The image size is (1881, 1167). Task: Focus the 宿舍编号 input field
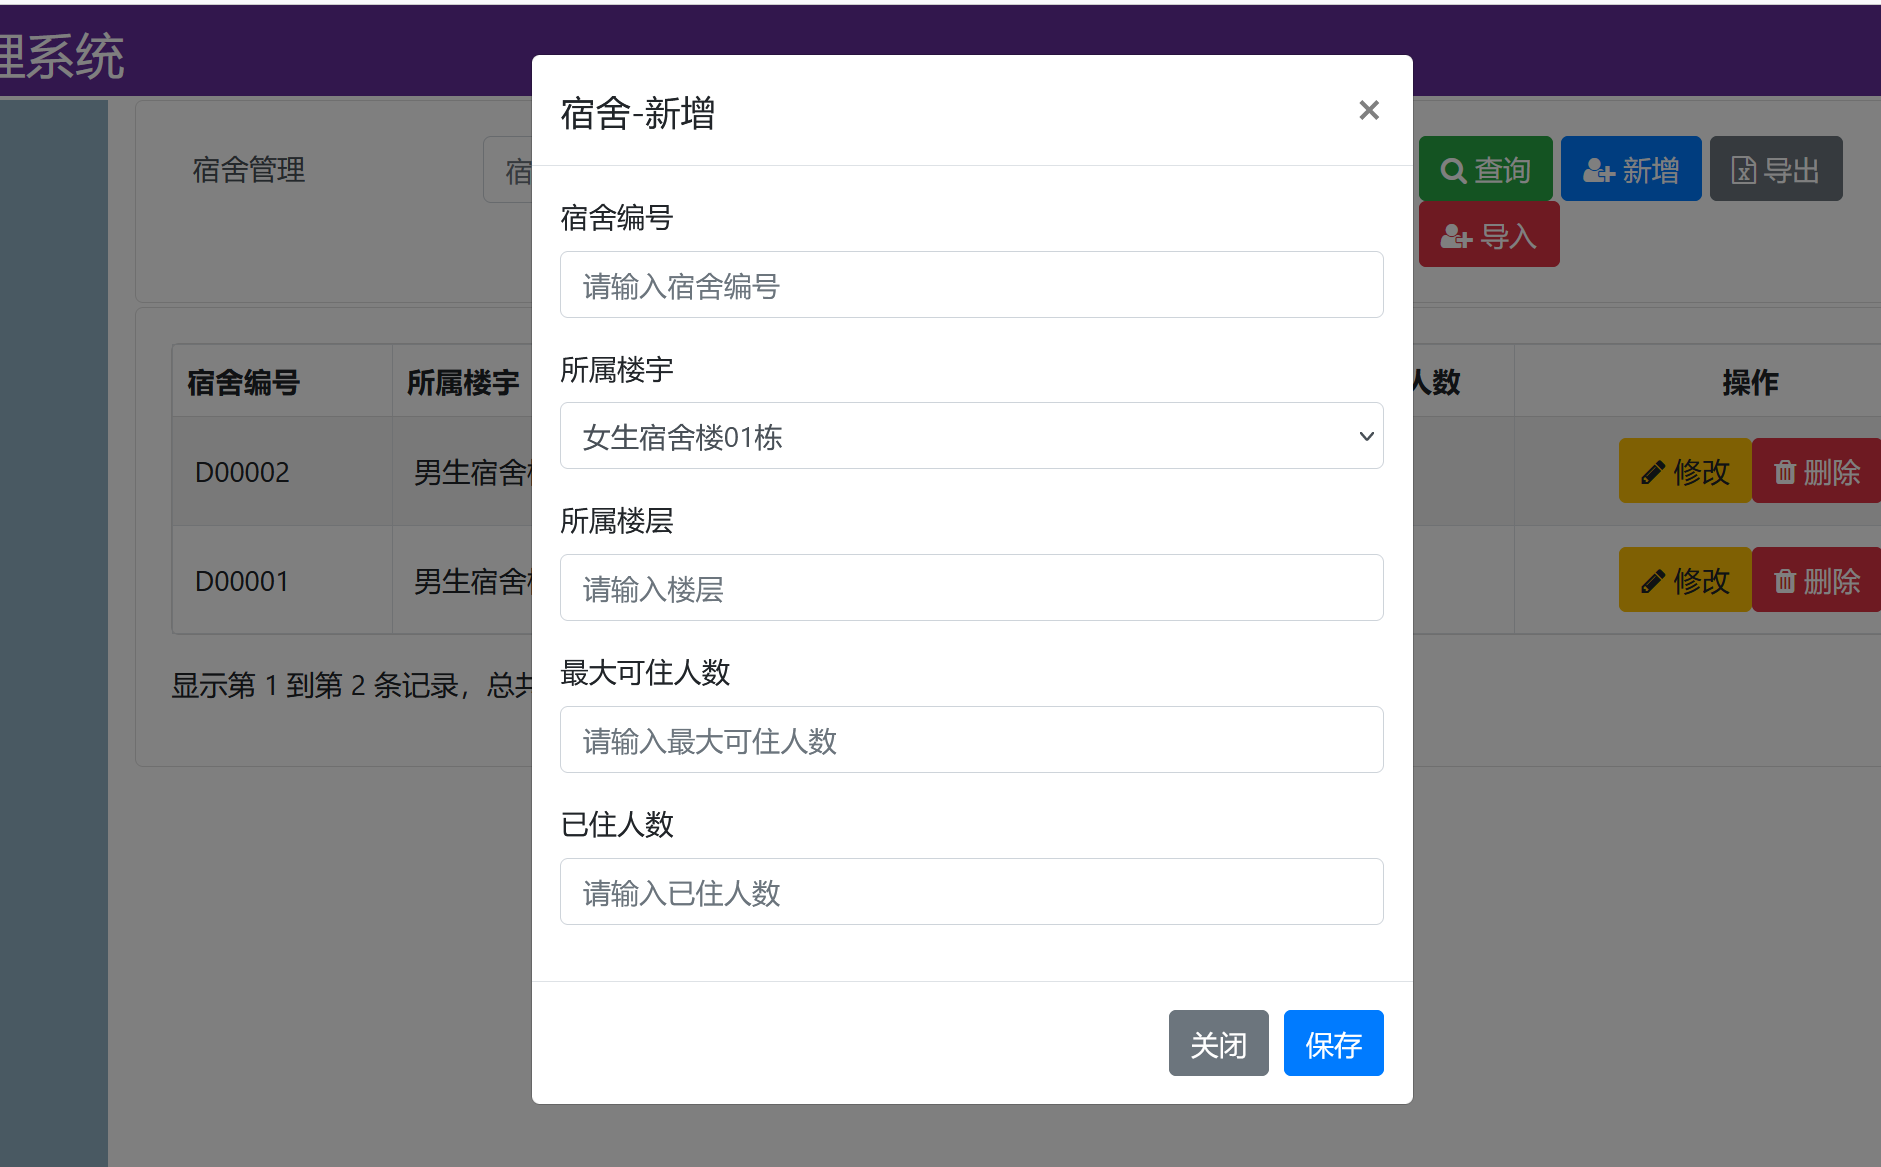[971, 285]
